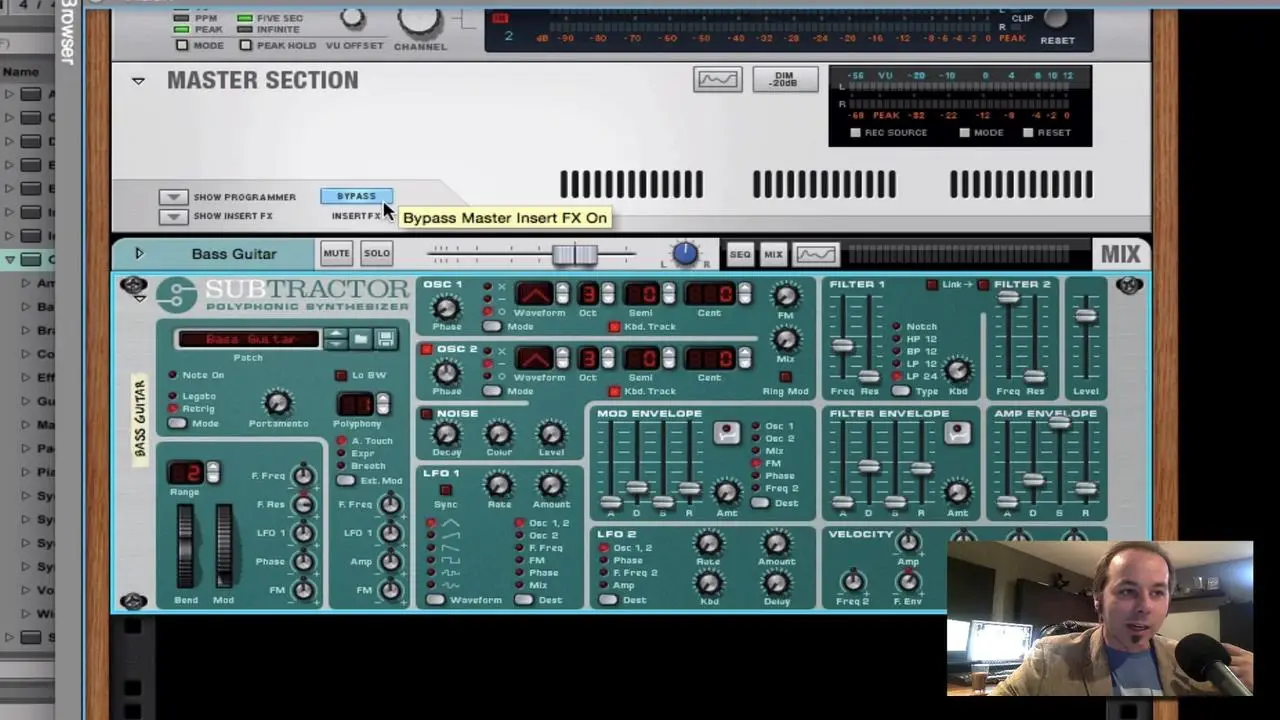Click the Noise Color knob
1280x720 pixels.
click(498, 433)
